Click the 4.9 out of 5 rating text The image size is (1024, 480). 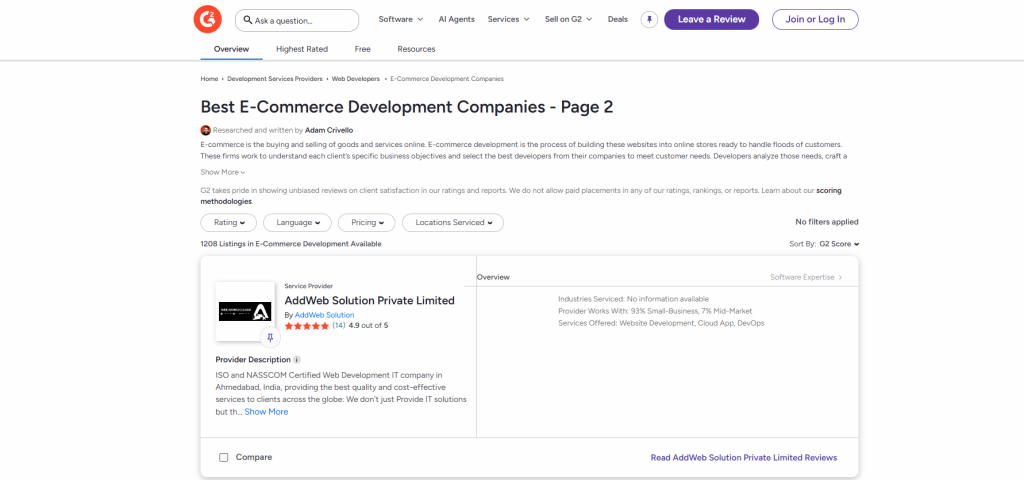point(368,325)
